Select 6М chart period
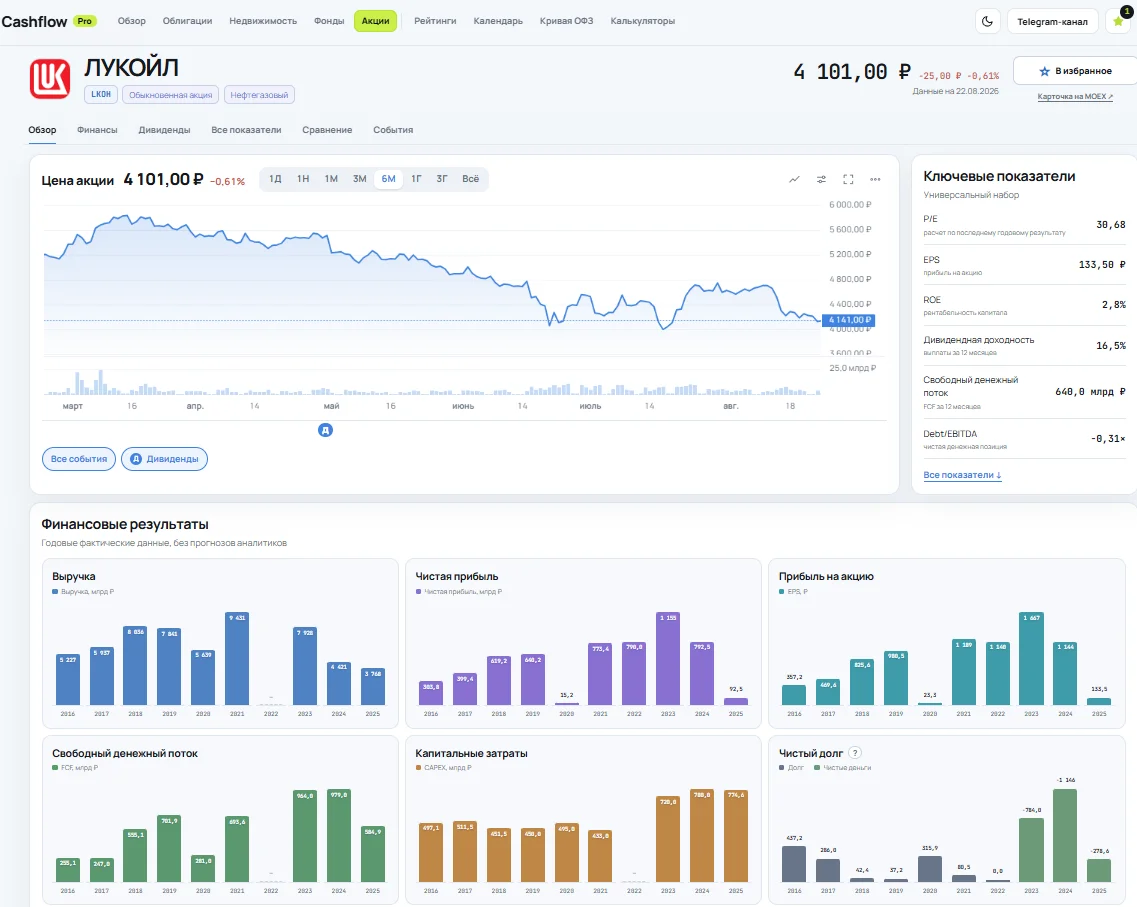The height and width of the screenshot is (907, 1137). pyautogui.click(x=389, y=179)
